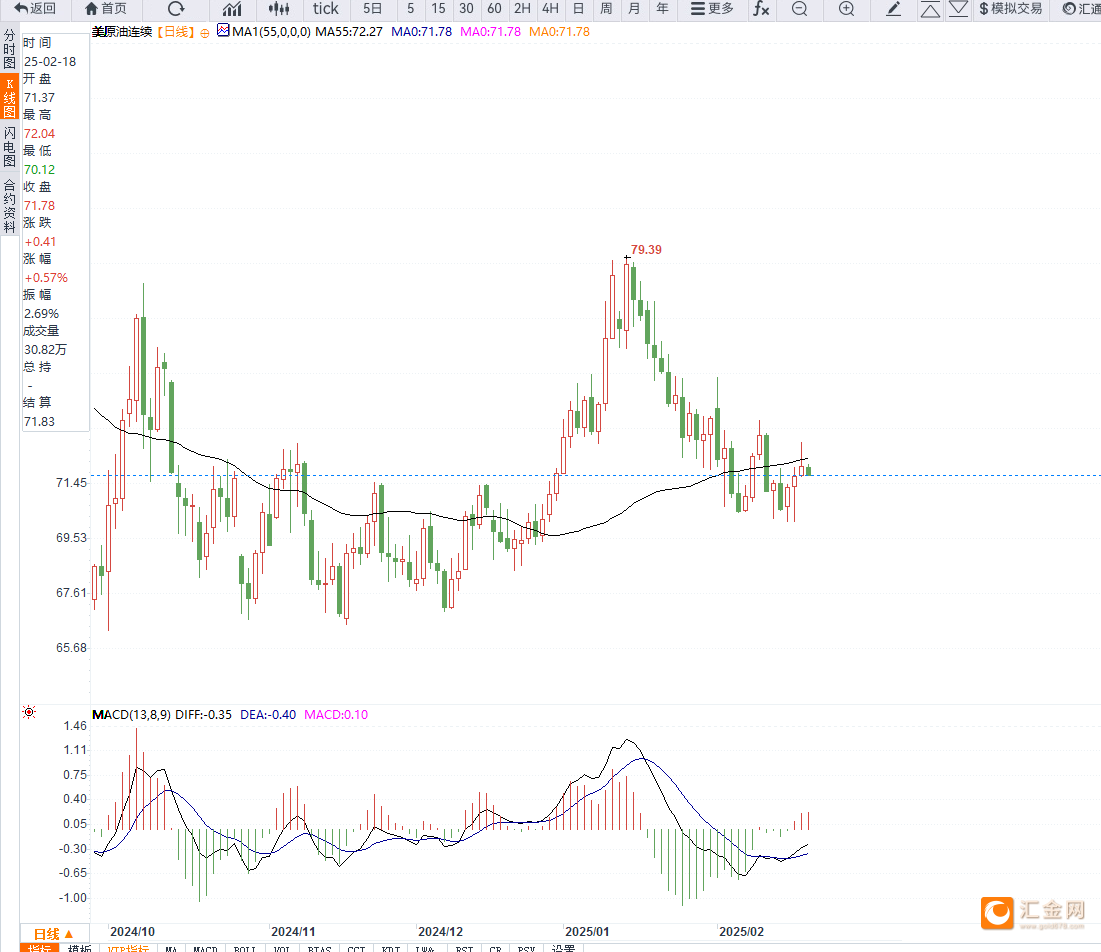The width and height of the screenshot is (1101, 952).
Task: Select the pencil drawing tool
Action: [893, 8]
